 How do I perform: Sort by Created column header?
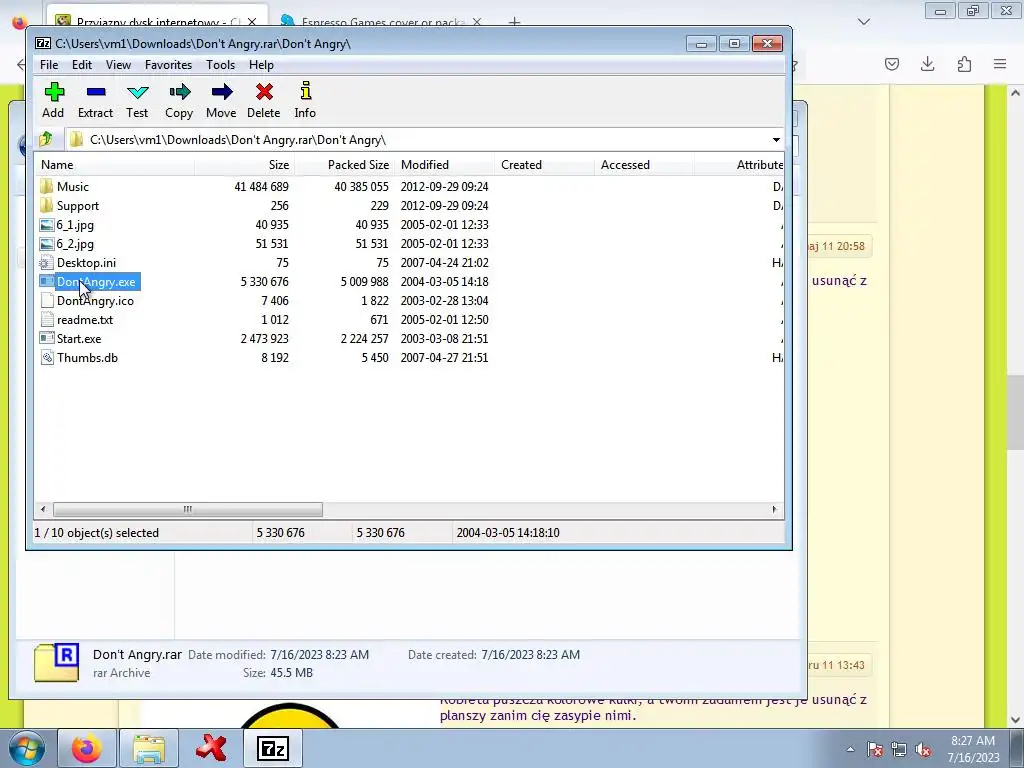coord(544,165)
